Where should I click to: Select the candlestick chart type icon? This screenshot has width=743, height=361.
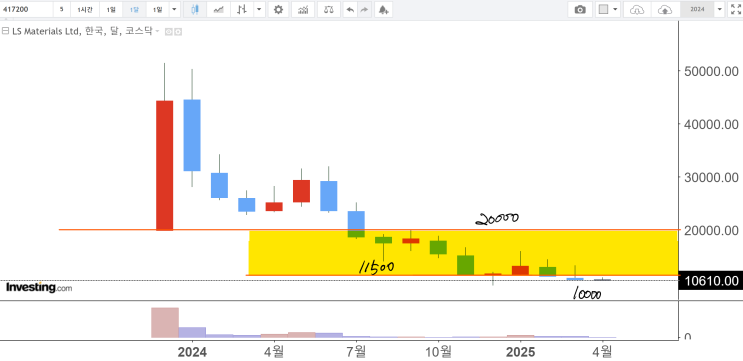click(194, 9)
